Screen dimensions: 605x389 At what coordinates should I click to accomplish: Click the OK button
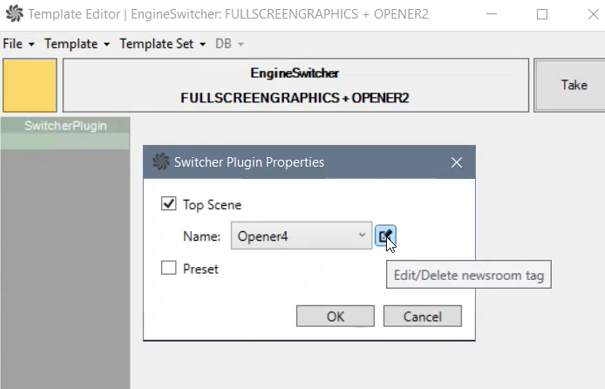[x=335, y=316]
